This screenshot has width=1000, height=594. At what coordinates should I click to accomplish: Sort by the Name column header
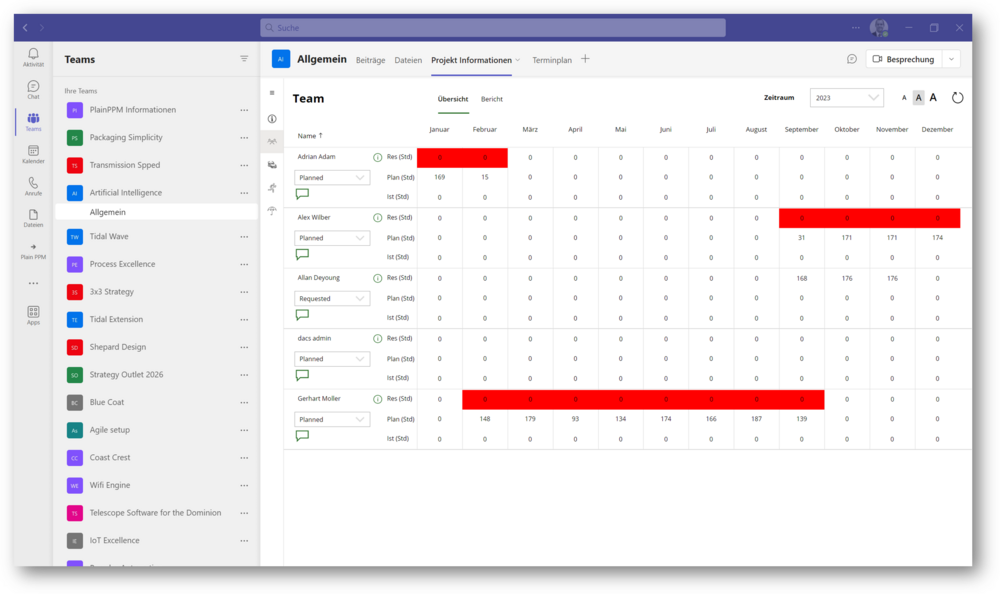point(309,135)
